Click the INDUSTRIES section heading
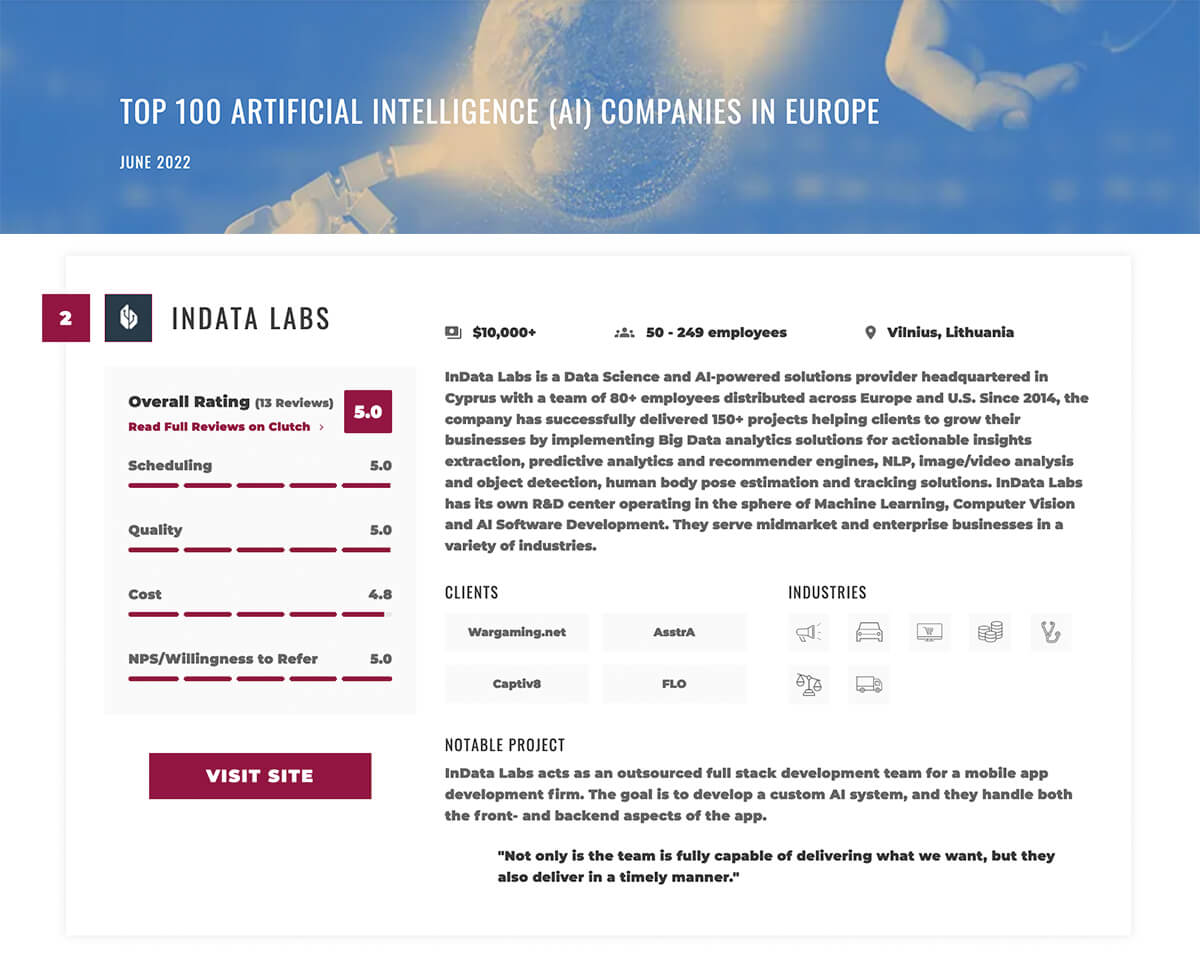The width and height of the screenshot is (1200, 953). [x=827, y=593]
